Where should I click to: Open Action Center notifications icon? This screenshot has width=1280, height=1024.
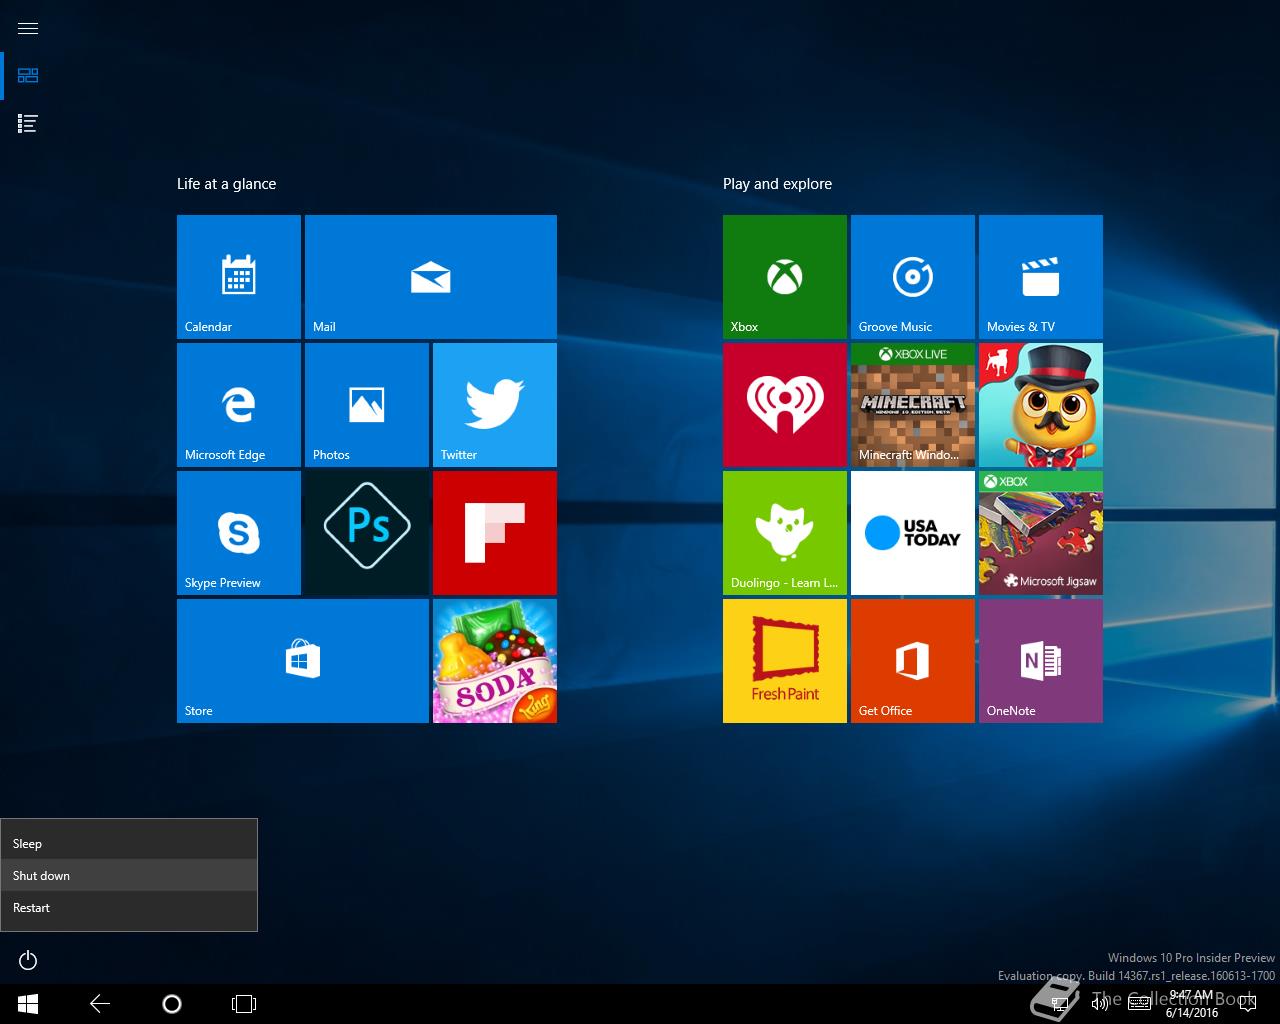pyautogui.click(x=1246, y=1004)
